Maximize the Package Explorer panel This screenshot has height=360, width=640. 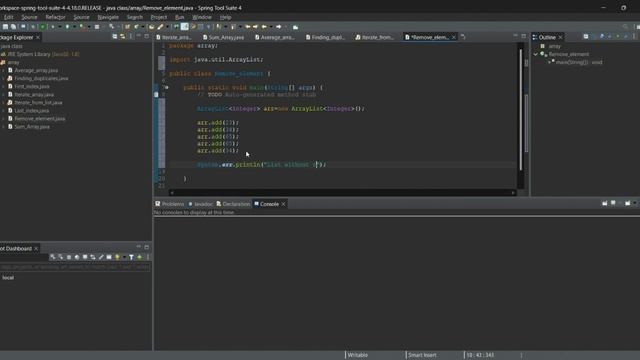pyautogui.click(x=147, y=36)
